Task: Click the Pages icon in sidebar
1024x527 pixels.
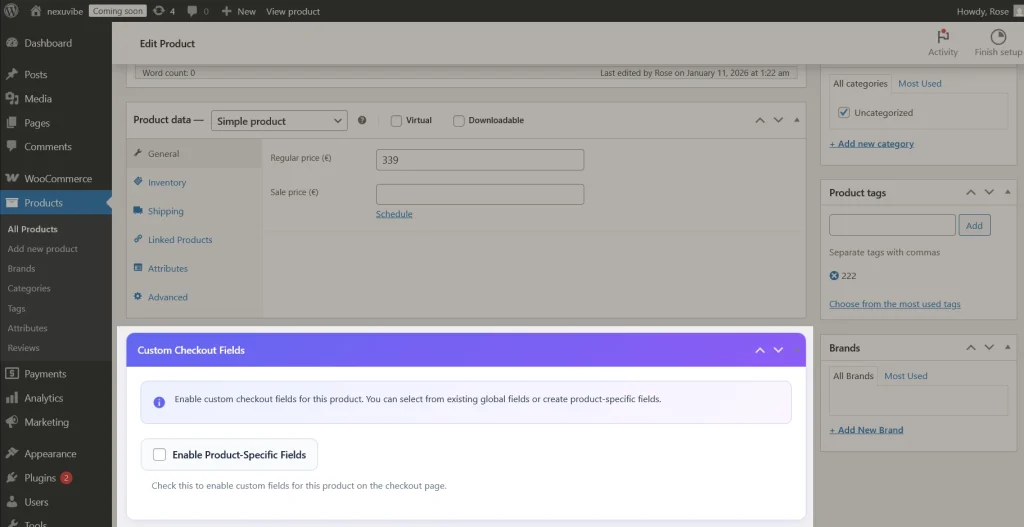Action: tap(12, 123)
